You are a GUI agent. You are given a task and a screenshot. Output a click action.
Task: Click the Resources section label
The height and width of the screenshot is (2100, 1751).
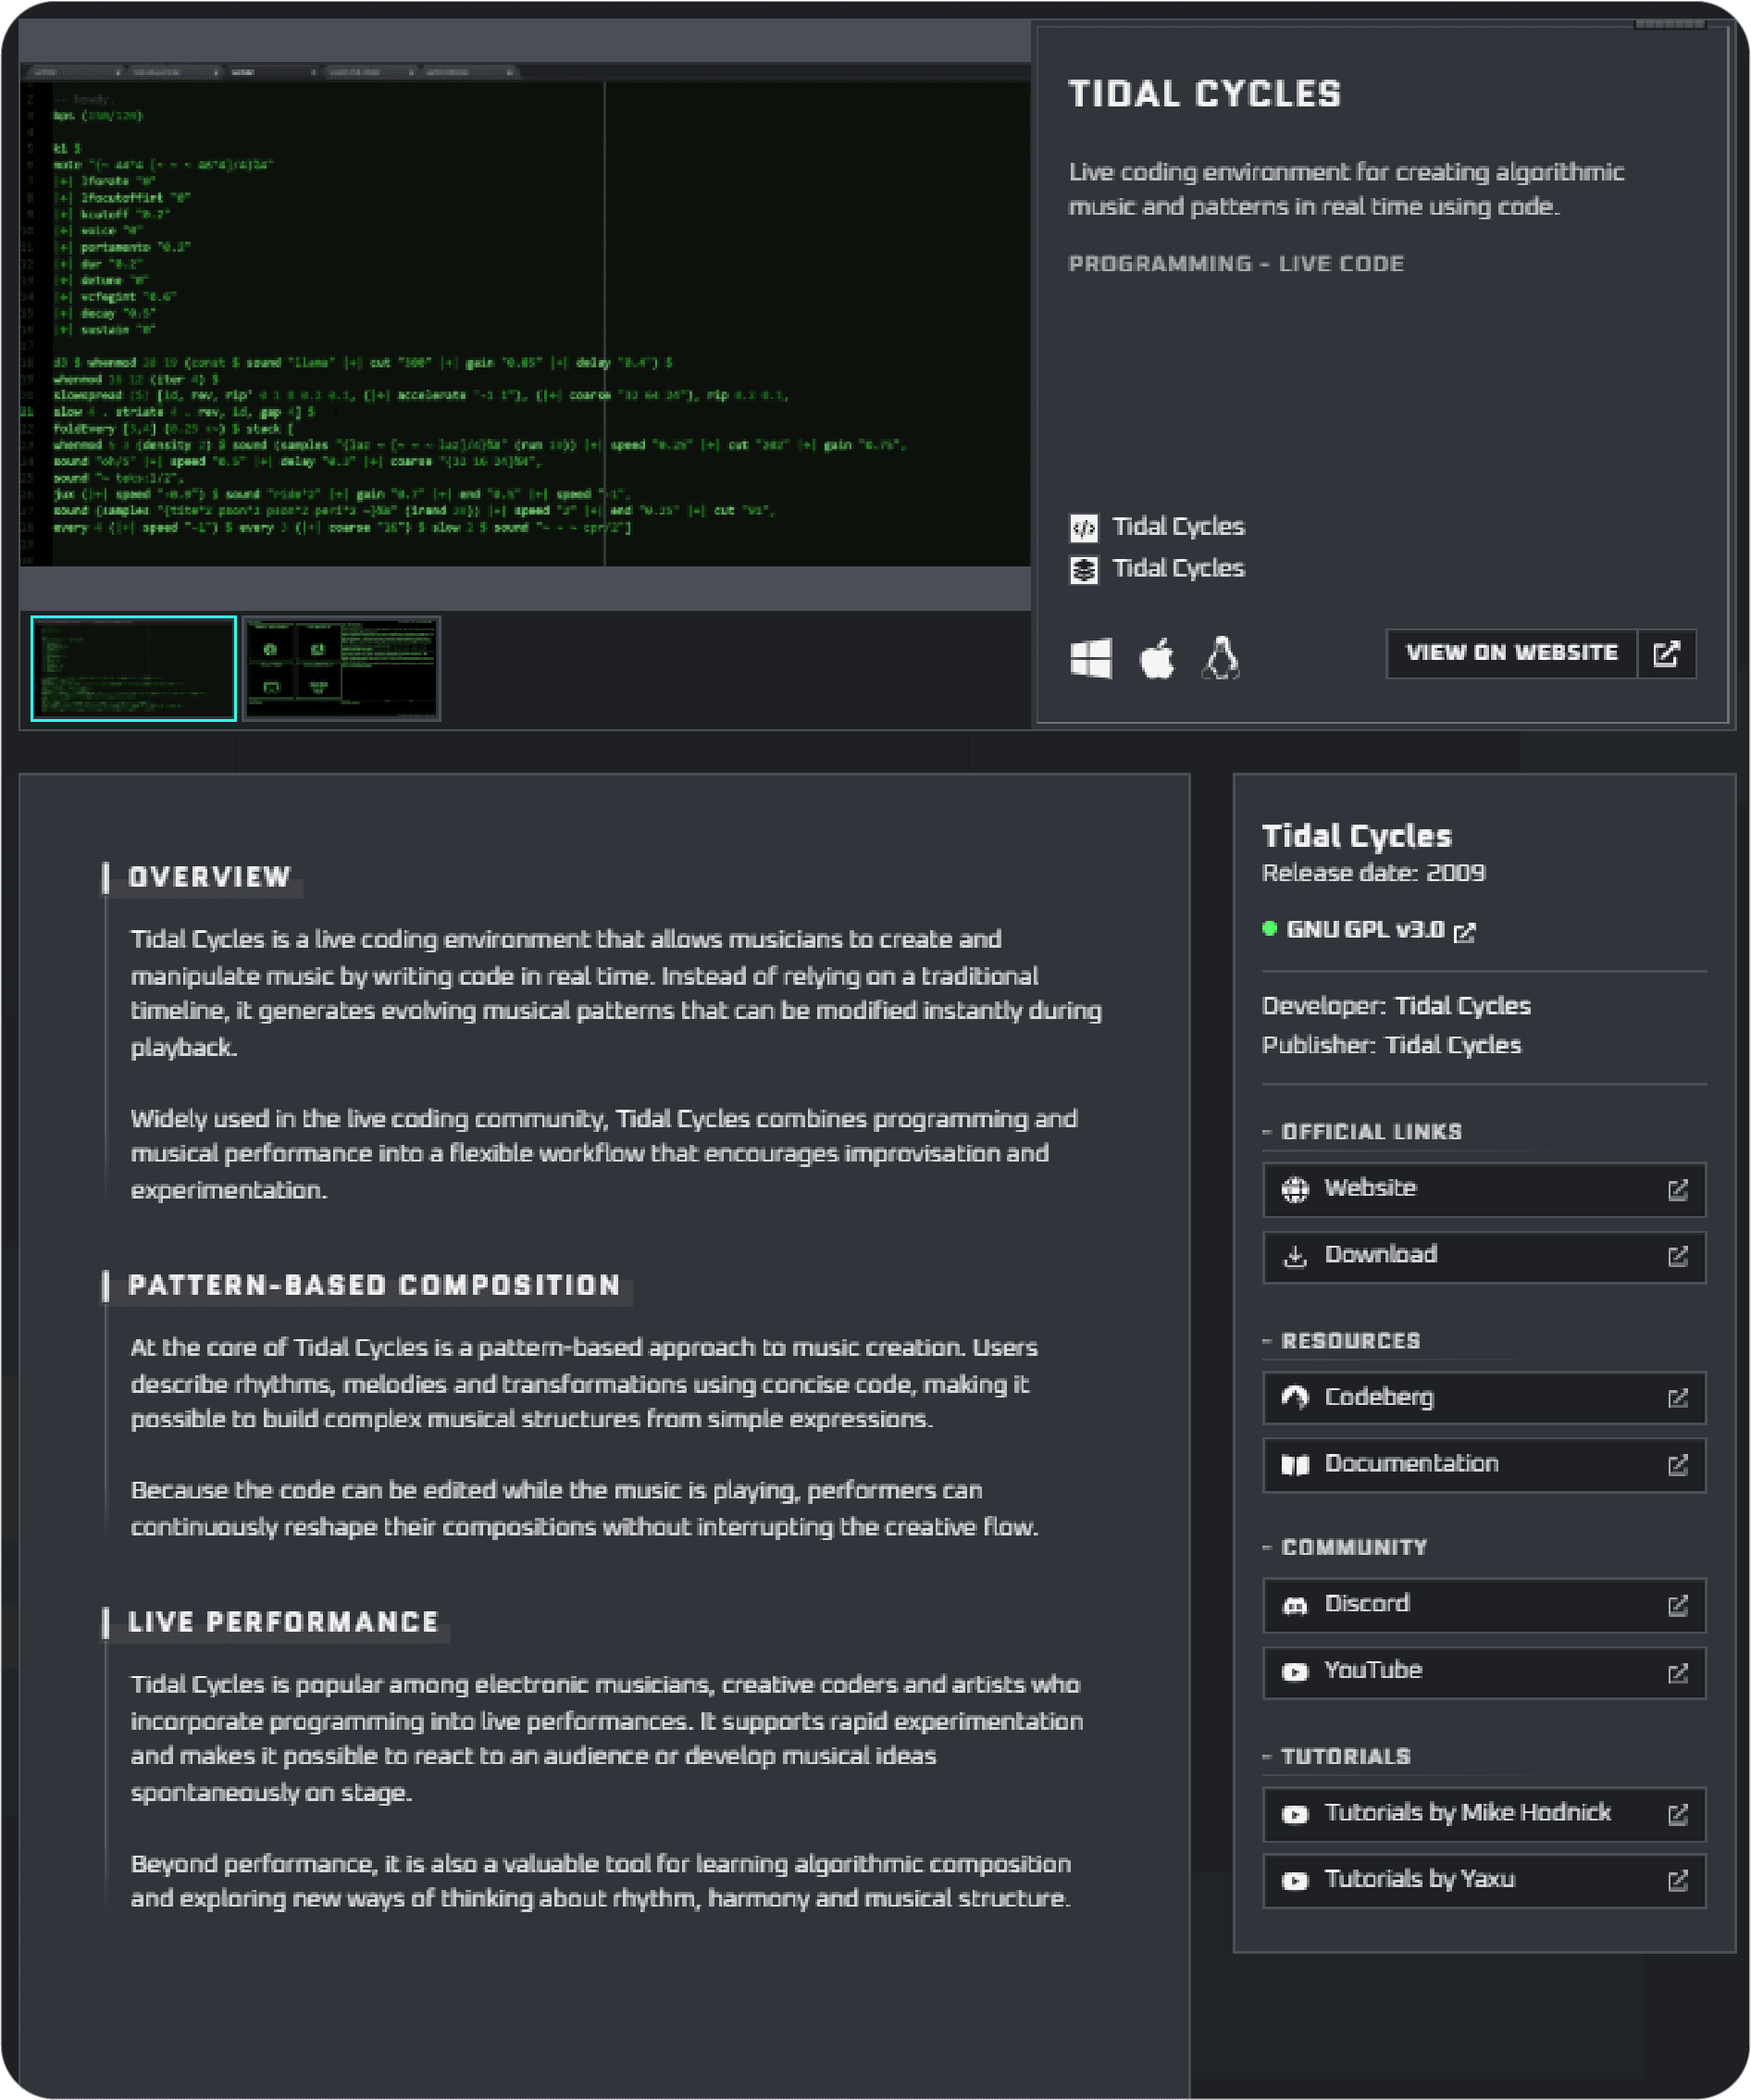[1350, 1341]
